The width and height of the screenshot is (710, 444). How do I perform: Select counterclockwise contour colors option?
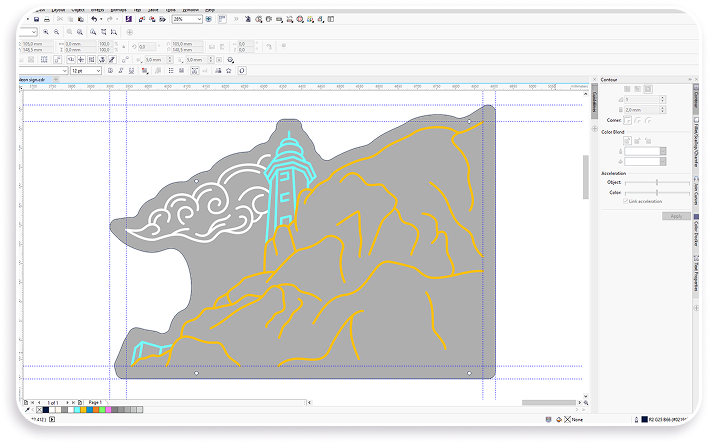pyautogui.click(x=648, y=141)
